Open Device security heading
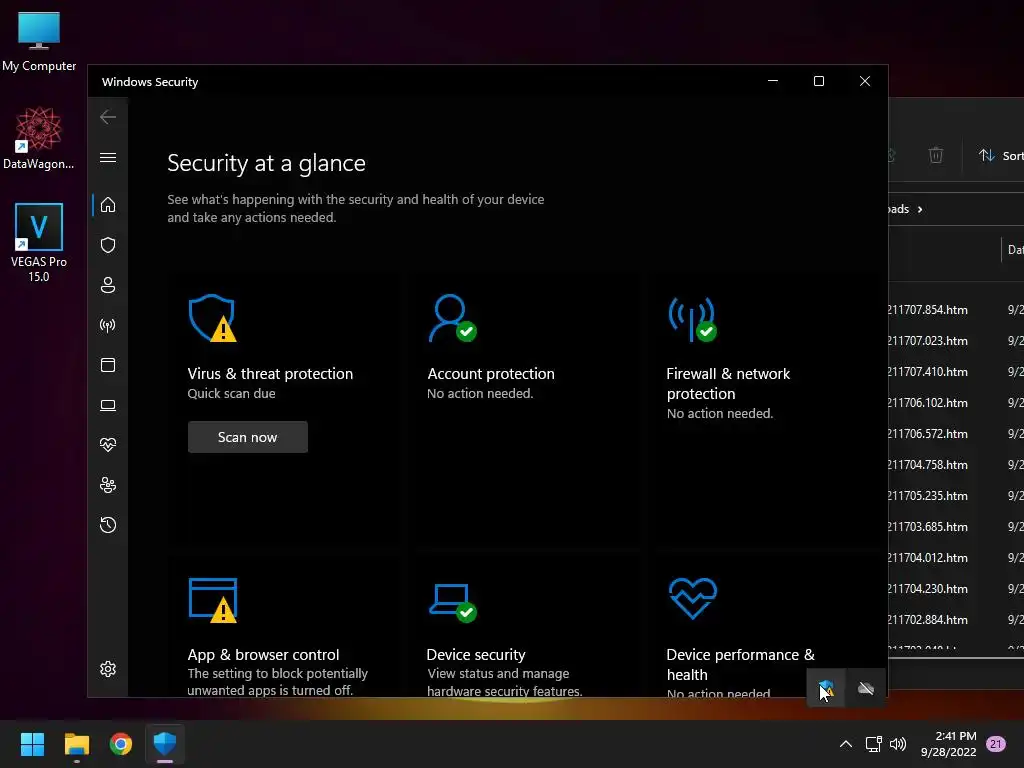1024x768 pixels. [475, 654]
